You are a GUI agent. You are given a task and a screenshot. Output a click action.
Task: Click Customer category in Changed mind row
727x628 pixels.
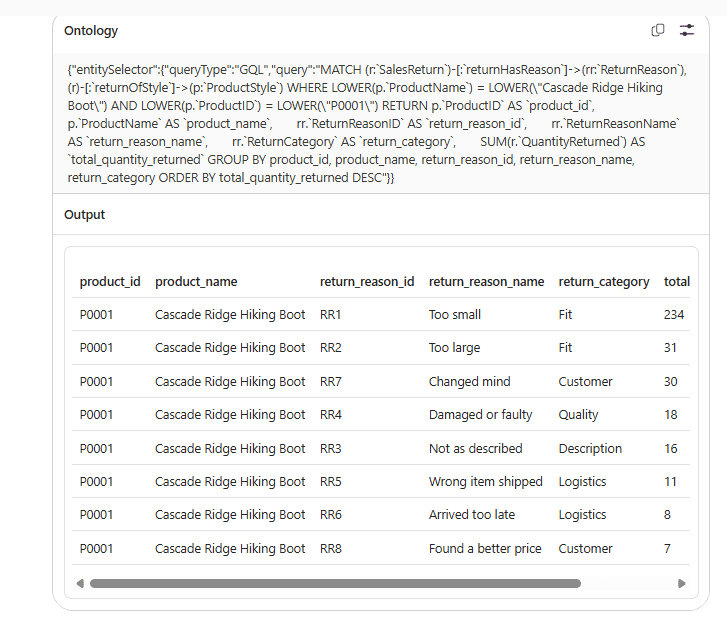pos(586,381)
